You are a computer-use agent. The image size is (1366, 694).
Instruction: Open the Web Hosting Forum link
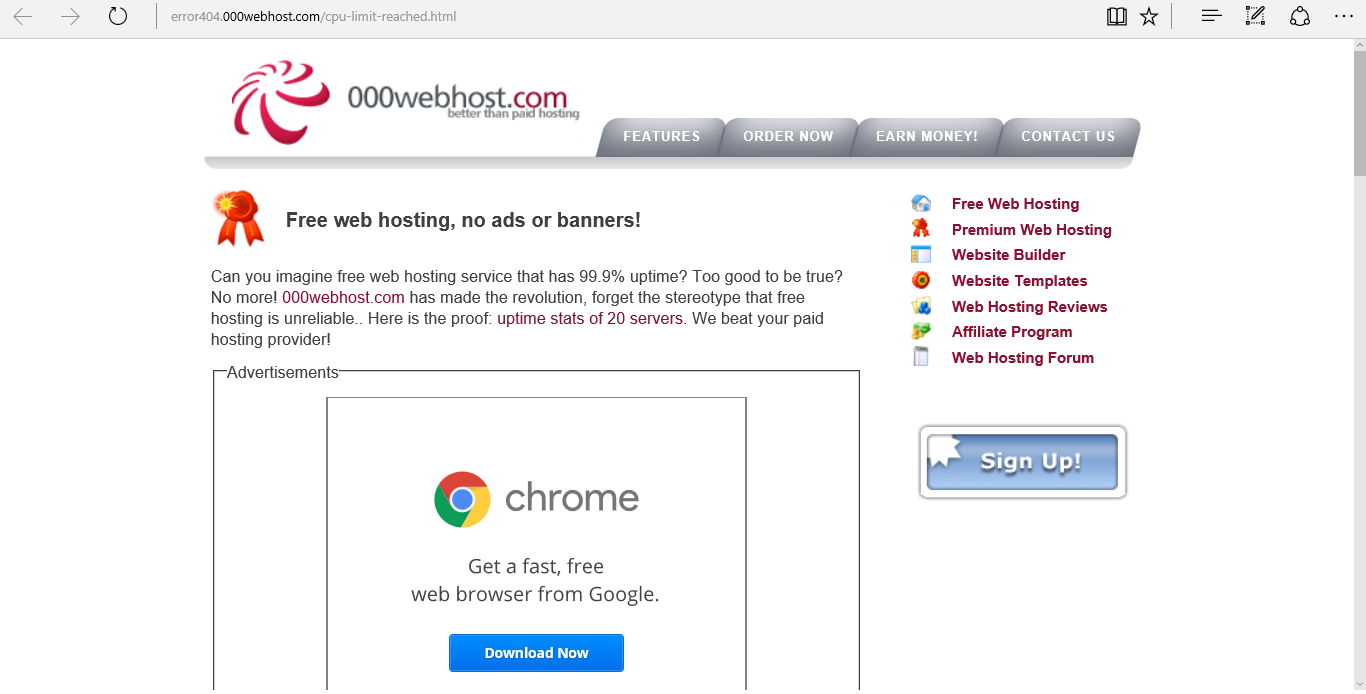tap(1022, 358)
